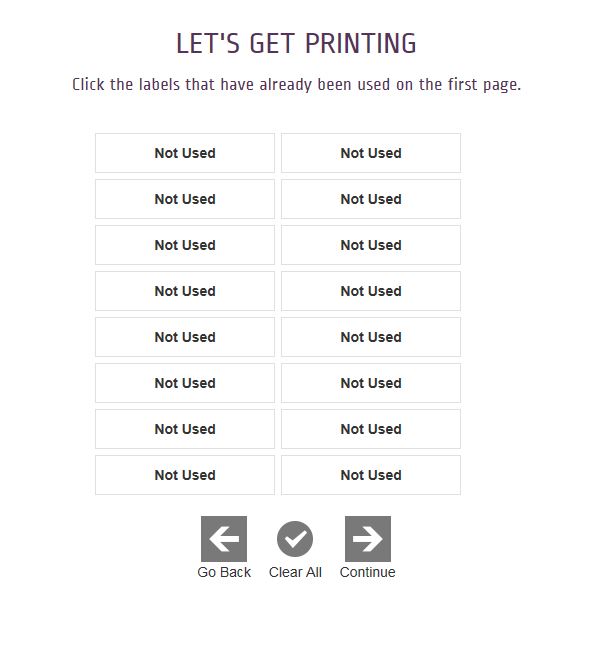Click the Continue right arrow icon
The height and width of the screenshot is (654, 594).
pos(368,539)
